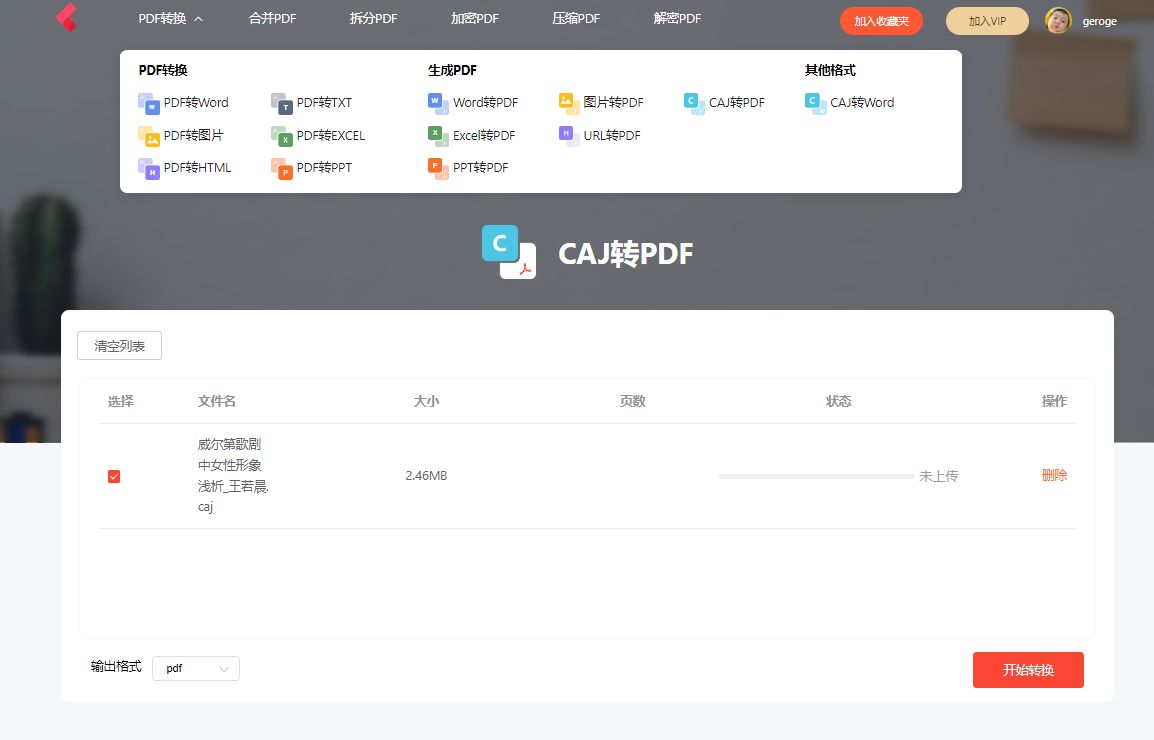Click the 页数 column header
Viewport: 1154px width, 740px height.
pyautogui.click(x=632, y=401)
